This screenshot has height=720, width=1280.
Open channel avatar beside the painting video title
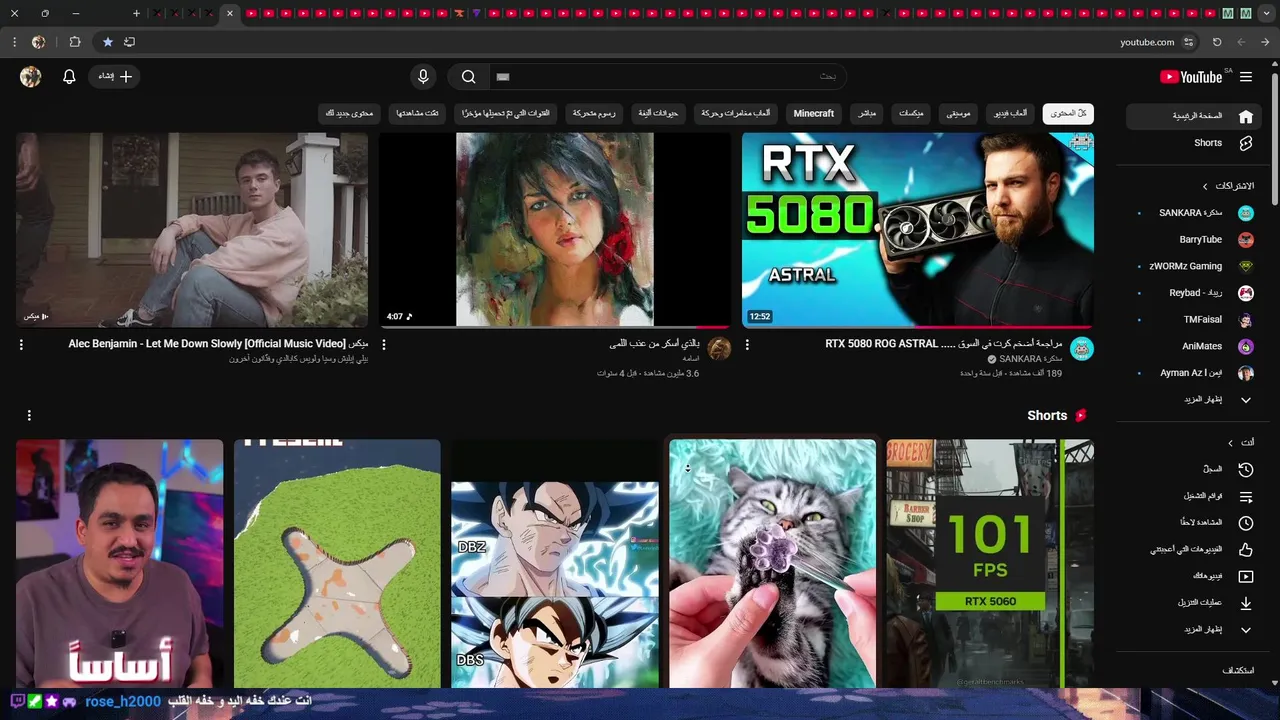(719, 349)
